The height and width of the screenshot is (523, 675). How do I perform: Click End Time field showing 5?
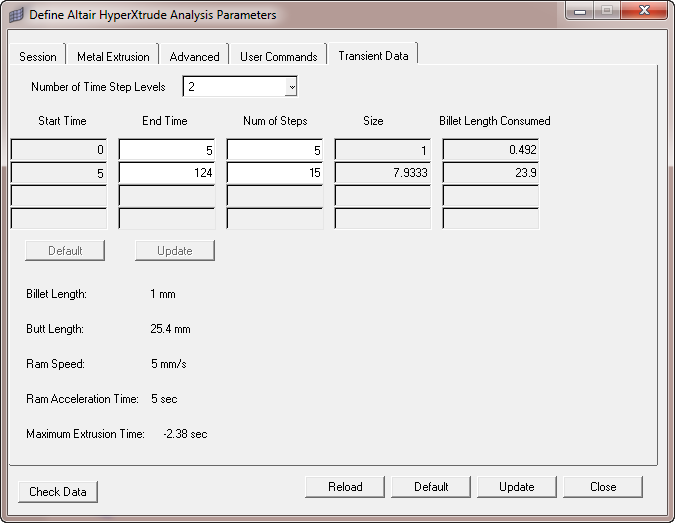tap(166, 150)
